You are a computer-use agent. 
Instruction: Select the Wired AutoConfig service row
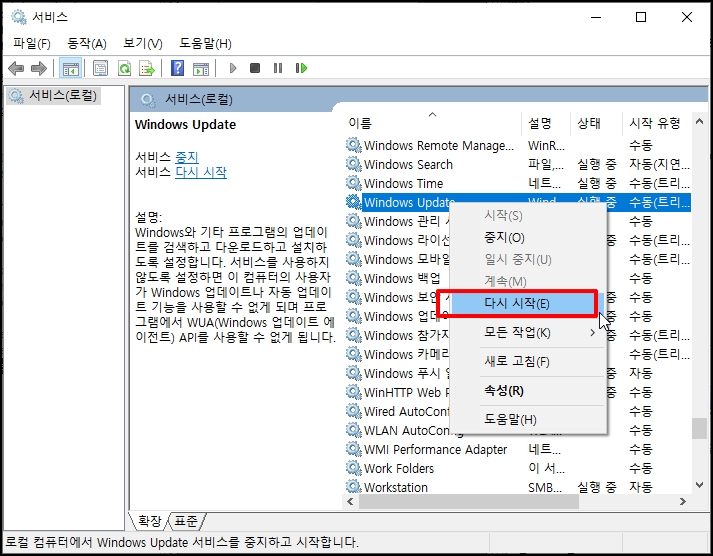(x=518, y=411)
